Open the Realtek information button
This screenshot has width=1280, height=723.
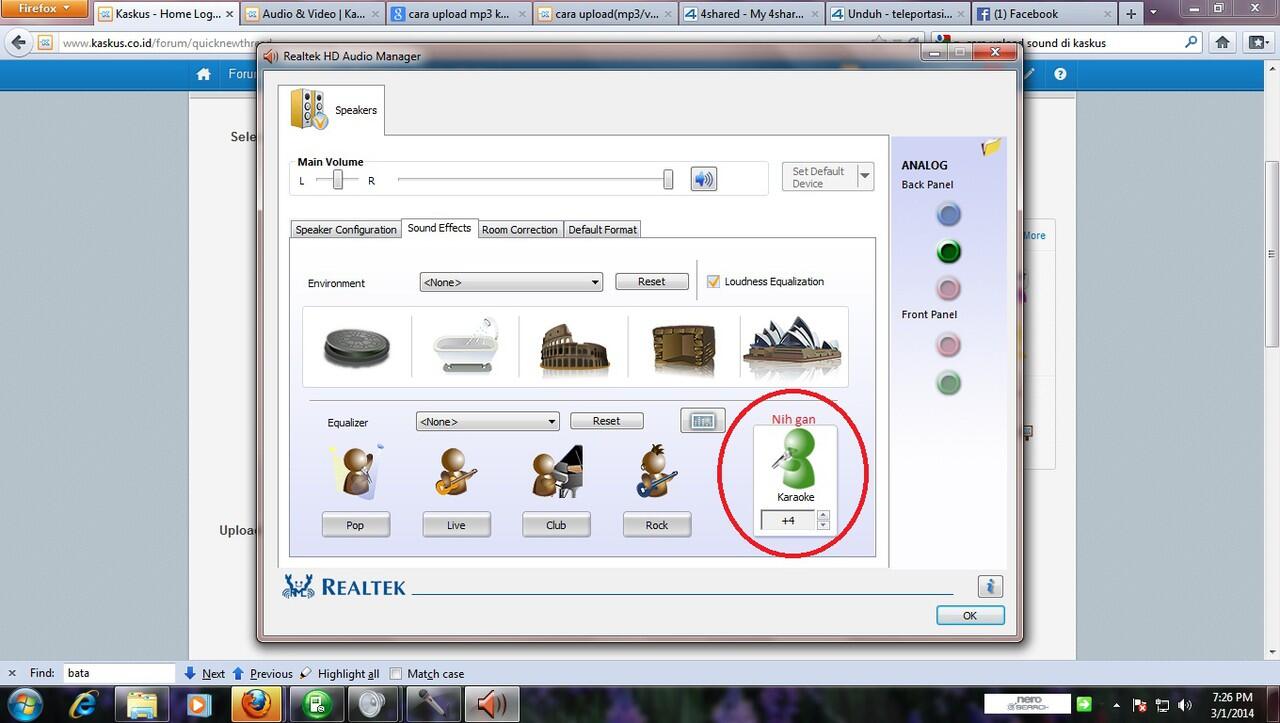[x=990, y=587]
